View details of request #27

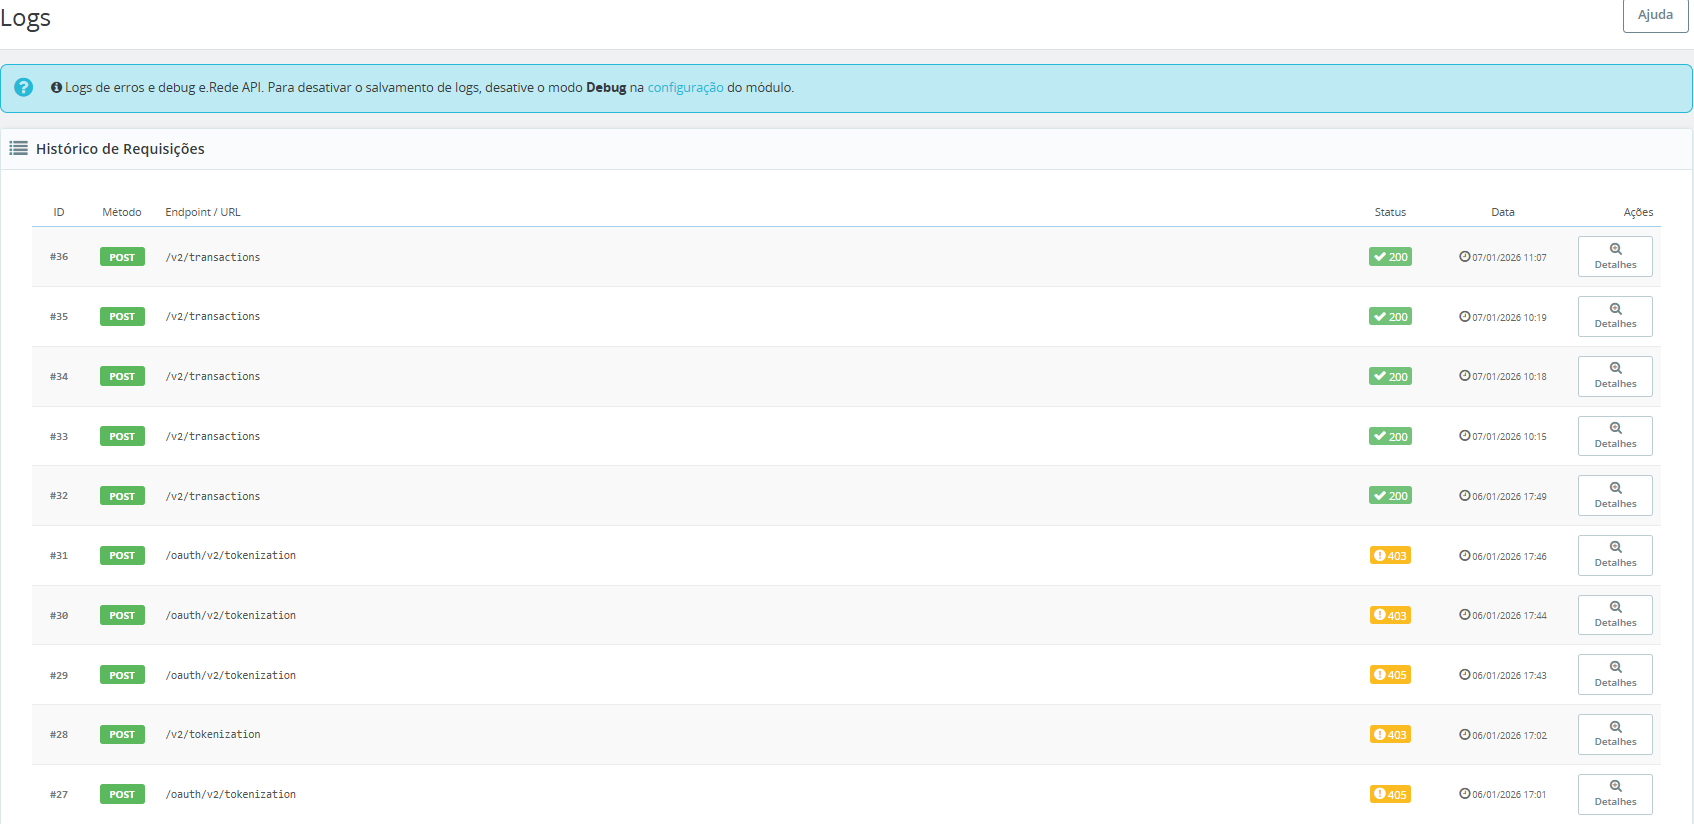(1615, 794)
